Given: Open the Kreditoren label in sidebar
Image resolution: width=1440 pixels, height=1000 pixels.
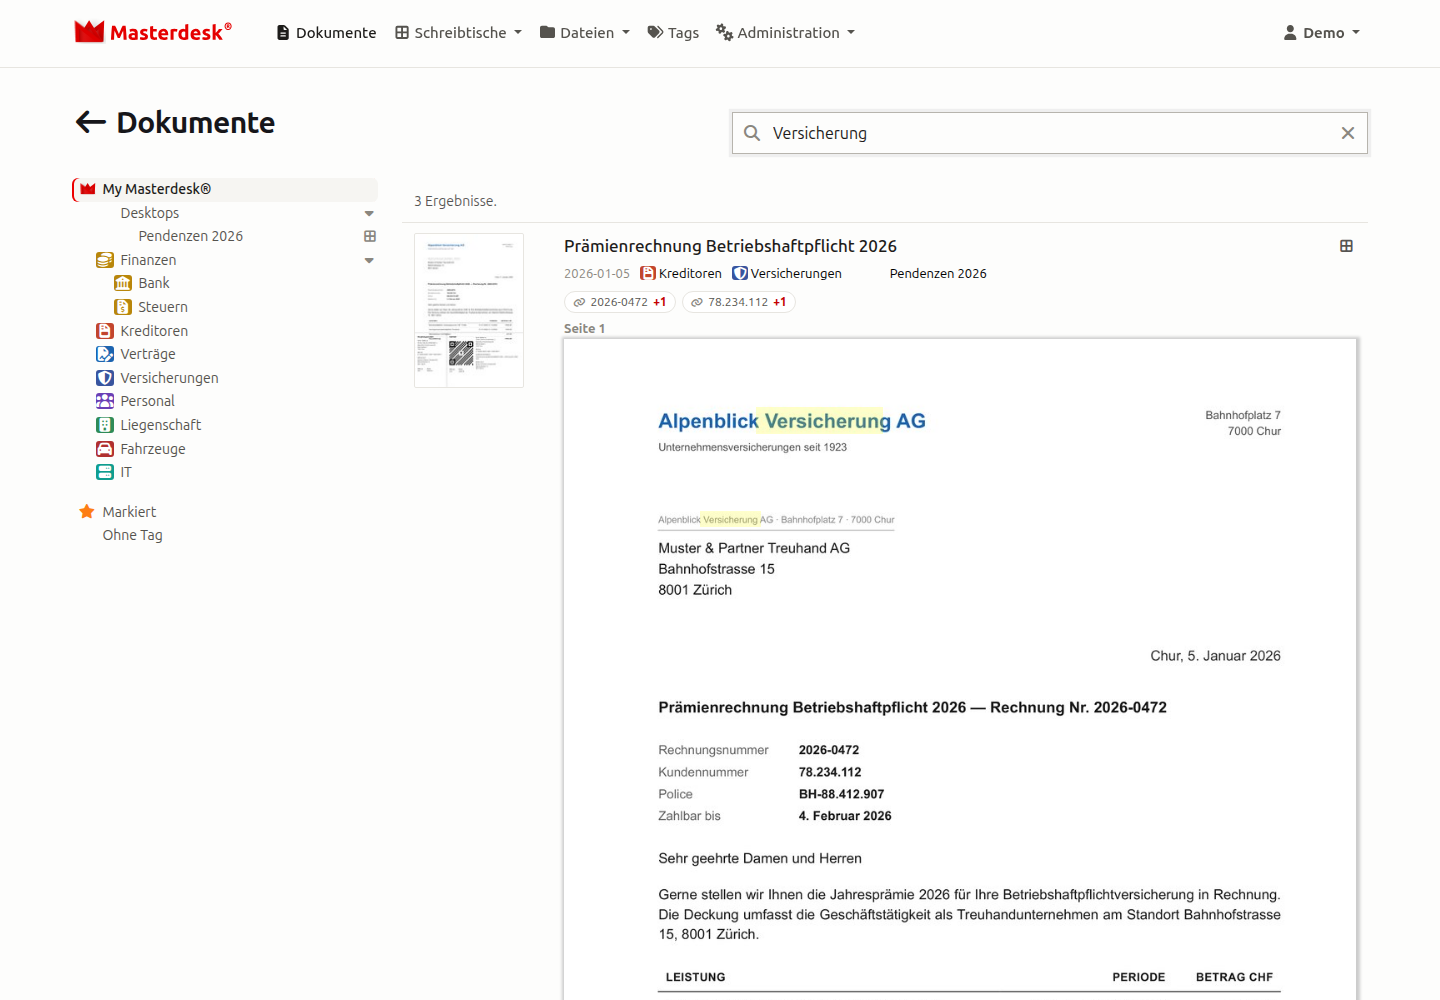Looking at the screenshot, I should click(x=154, y=331).
